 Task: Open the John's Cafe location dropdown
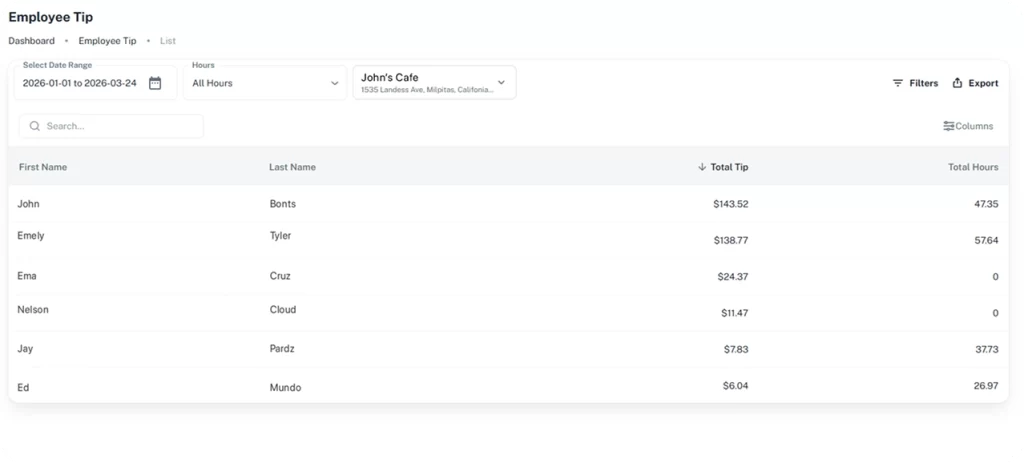point(501,82)
